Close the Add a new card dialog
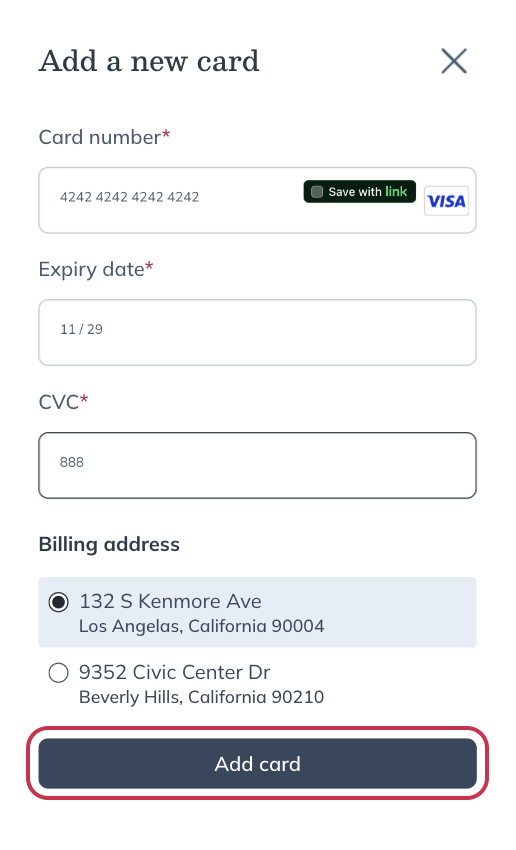 click(x=454, y=61)
